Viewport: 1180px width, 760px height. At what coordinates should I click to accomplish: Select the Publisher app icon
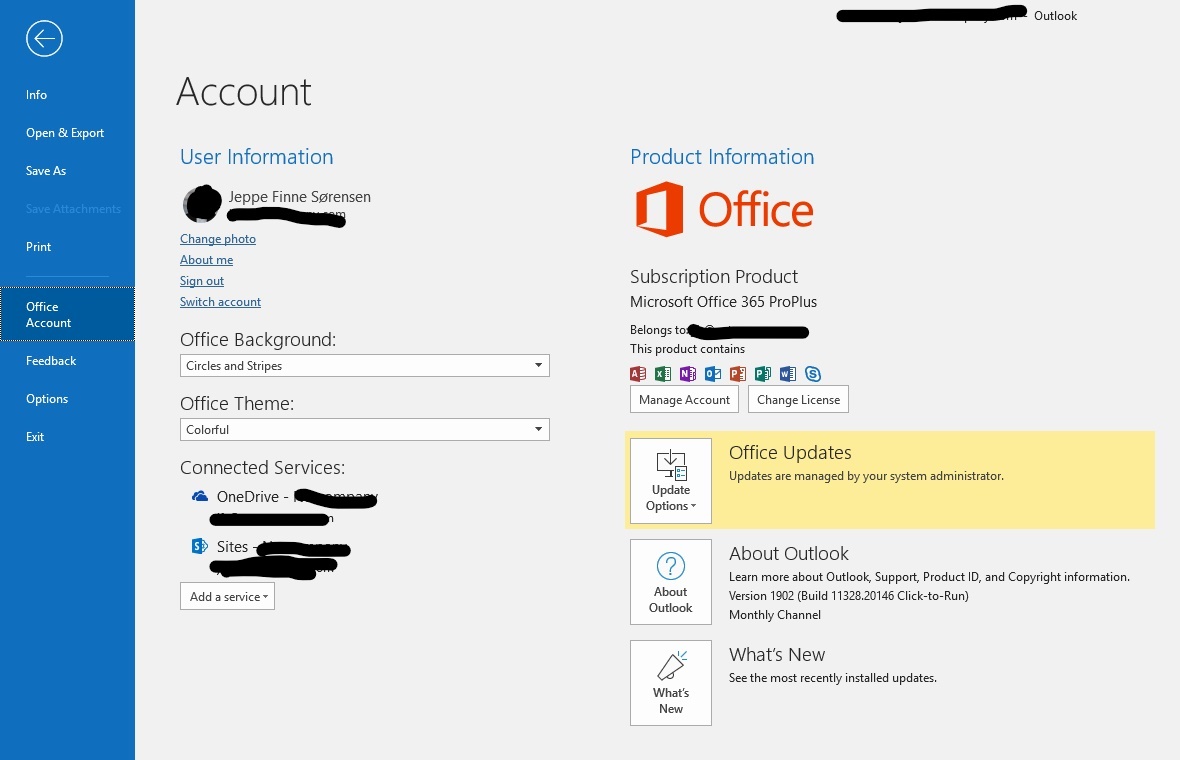click(x=763, y=374)
